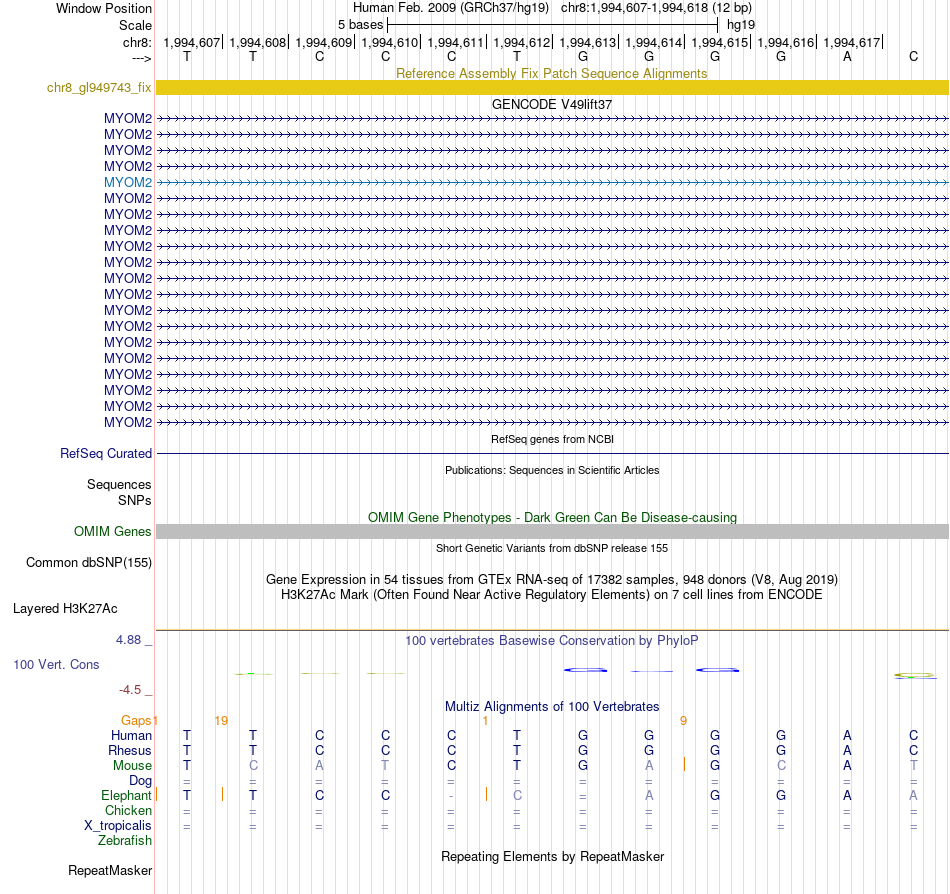Click the X_tropicalis alignment row label
Screen dimensions: 950x894
tap(118, 826)
